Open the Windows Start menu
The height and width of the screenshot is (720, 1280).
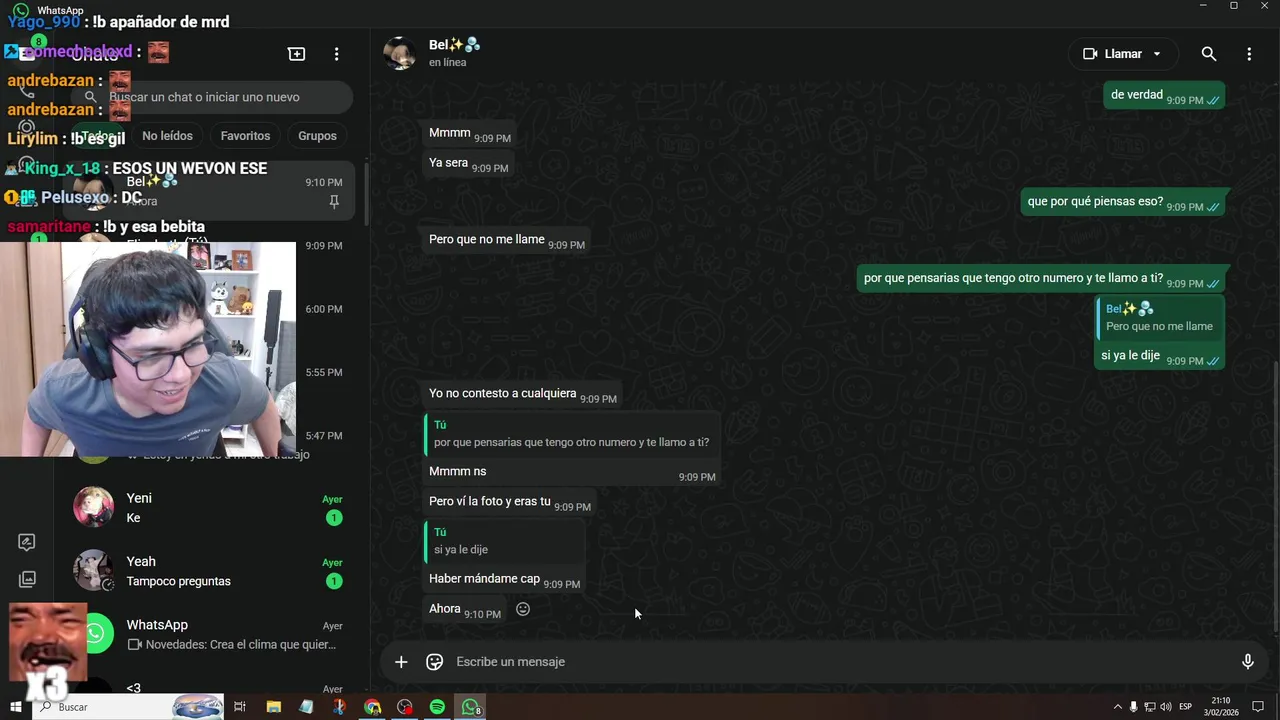click(16, 707)
